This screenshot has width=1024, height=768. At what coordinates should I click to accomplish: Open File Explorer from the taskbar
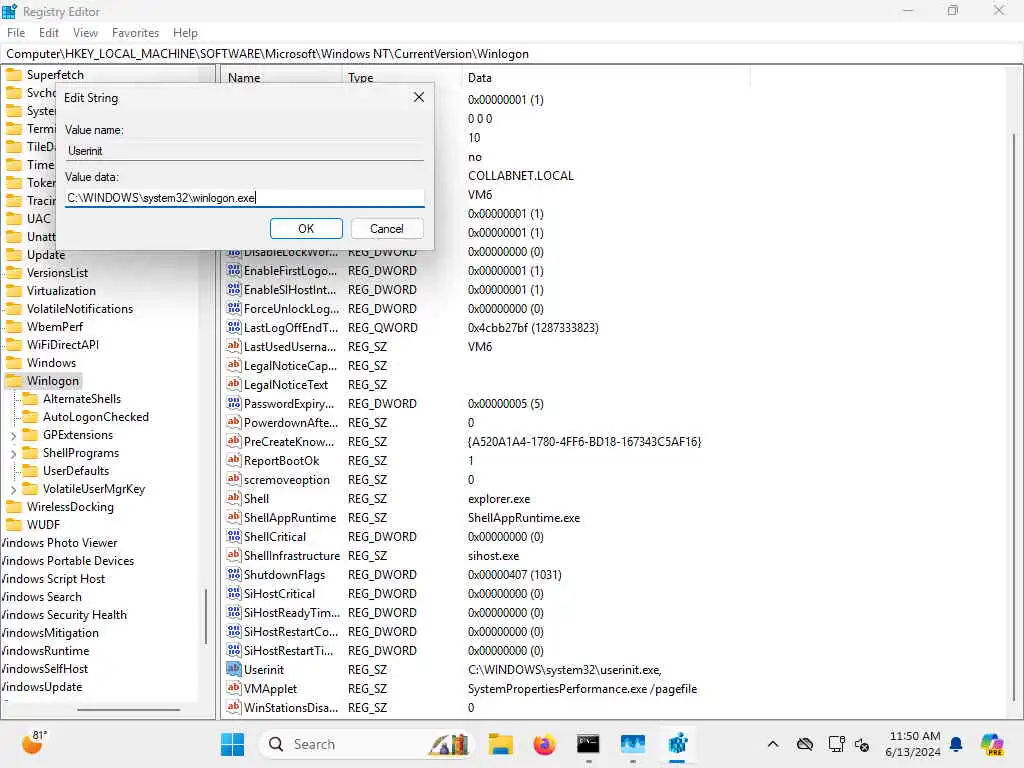[501, 744]
